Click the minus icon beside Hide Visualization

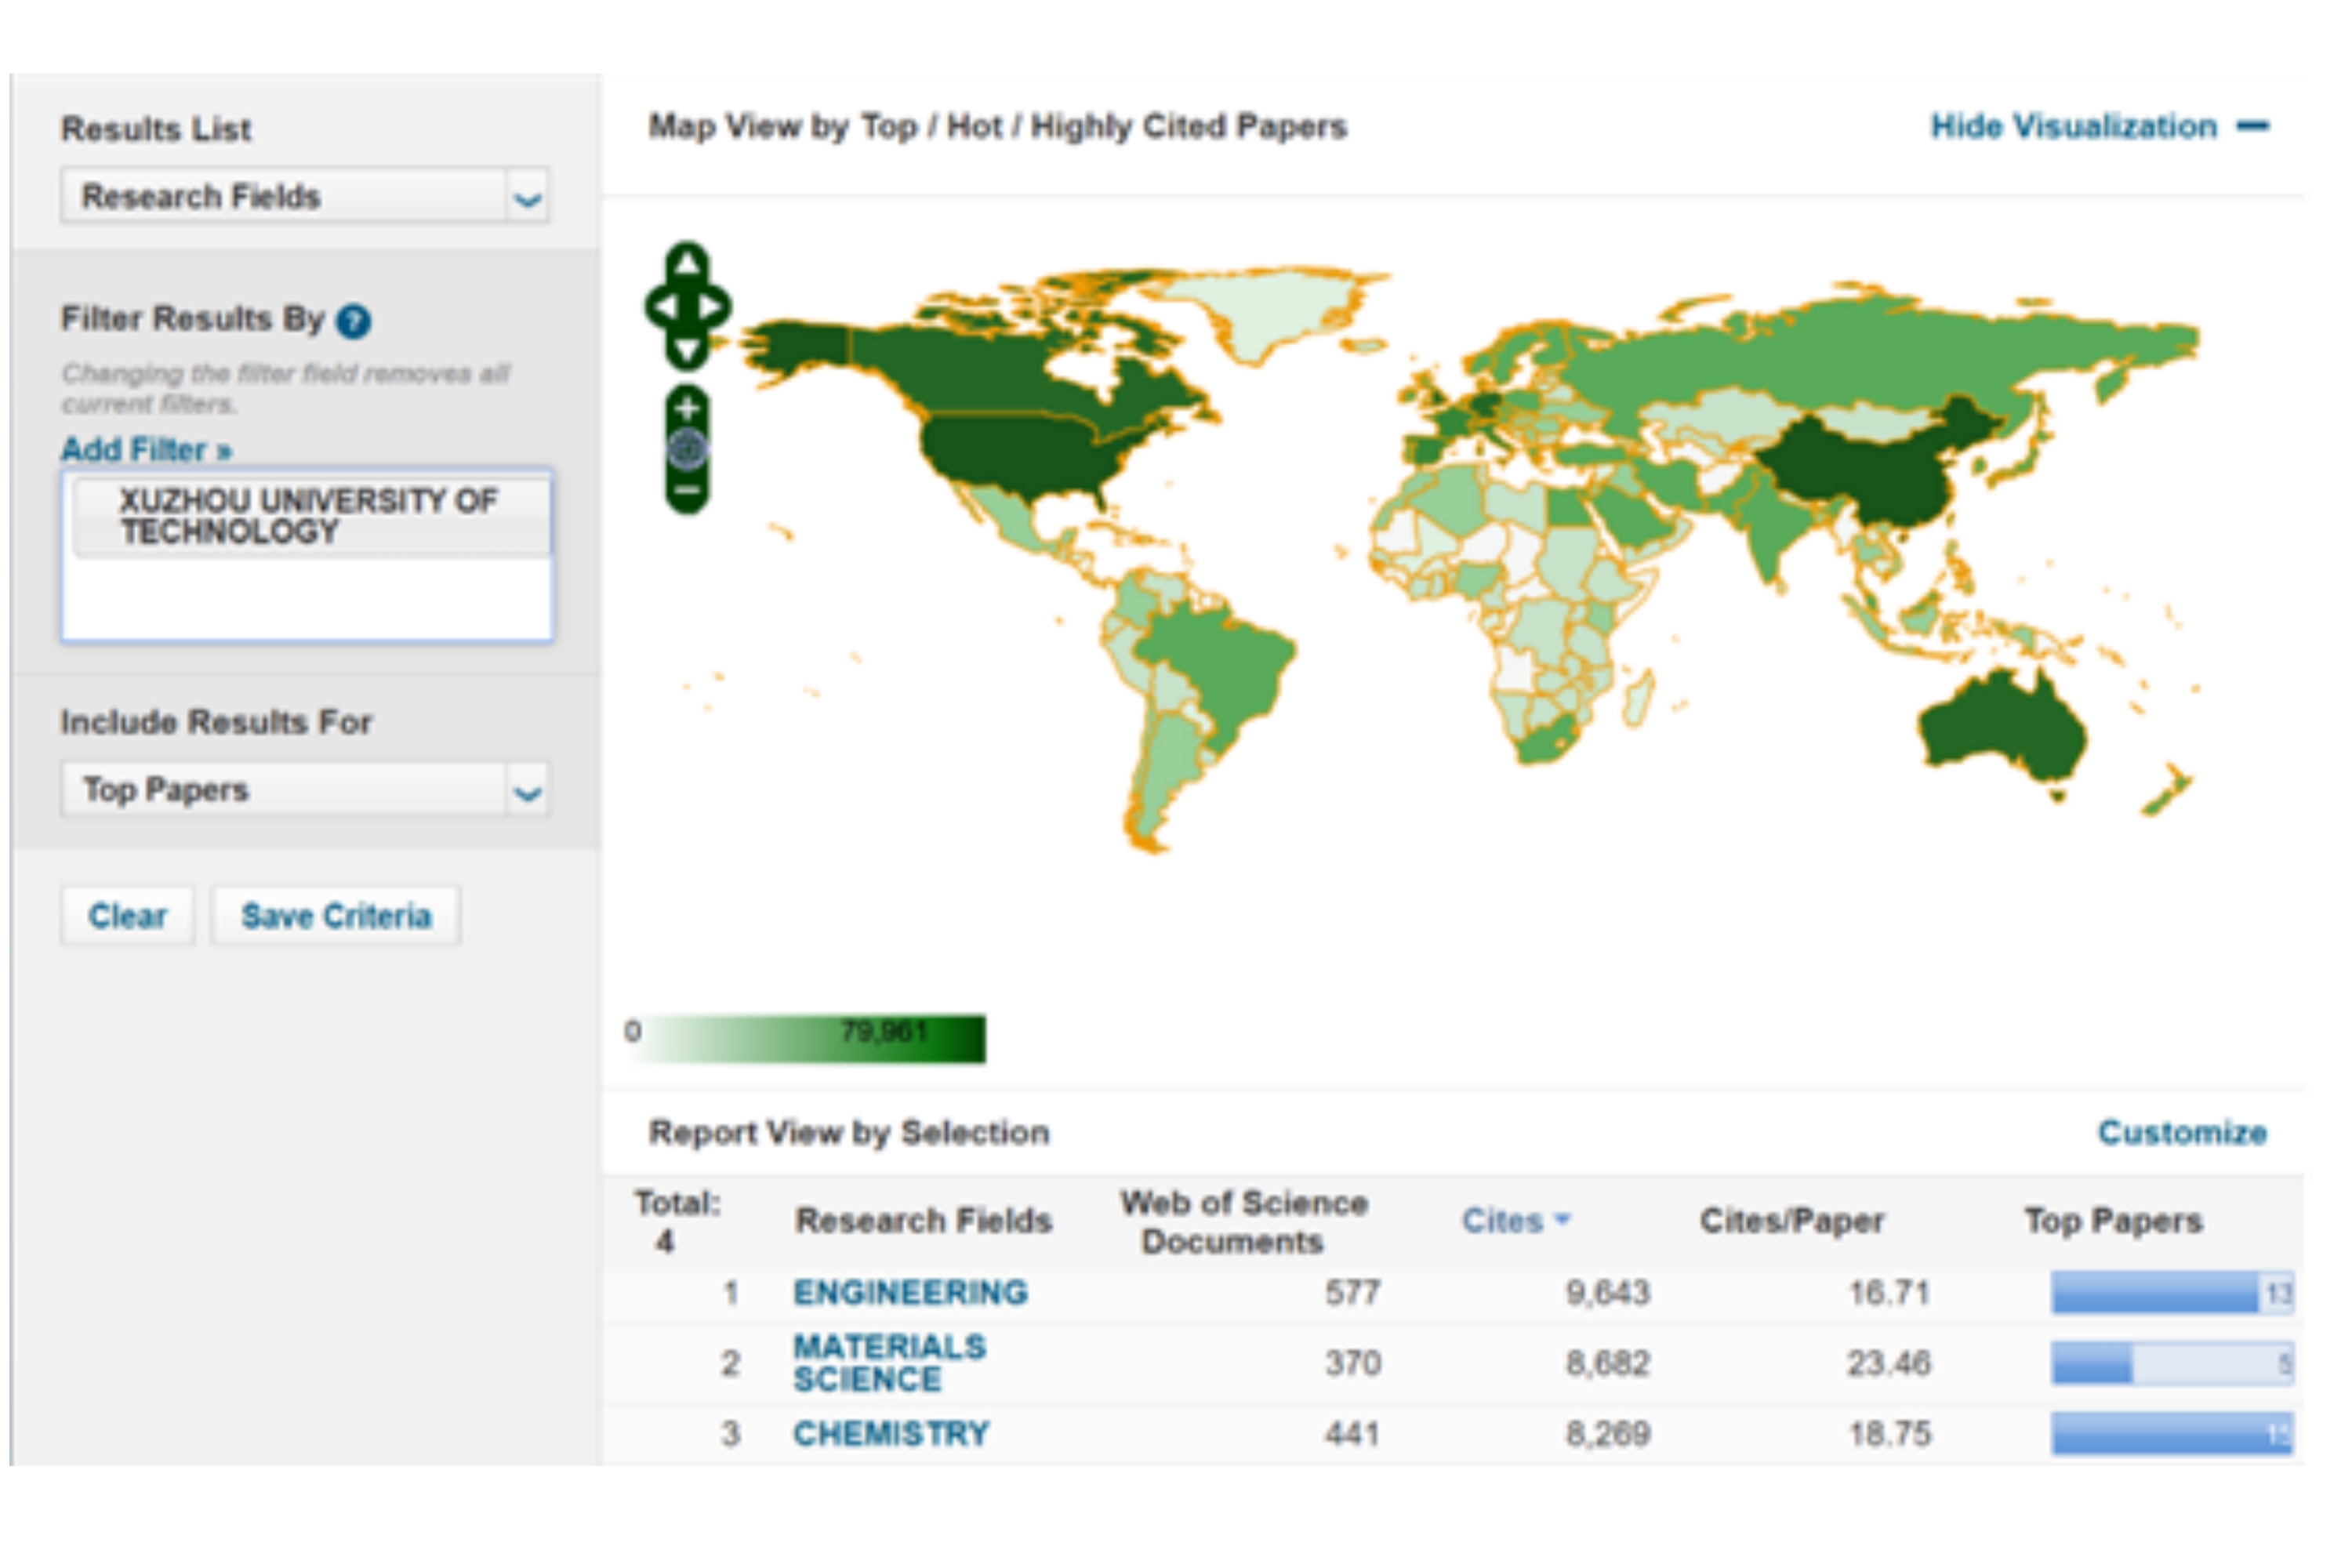[x=2252, y=126]
